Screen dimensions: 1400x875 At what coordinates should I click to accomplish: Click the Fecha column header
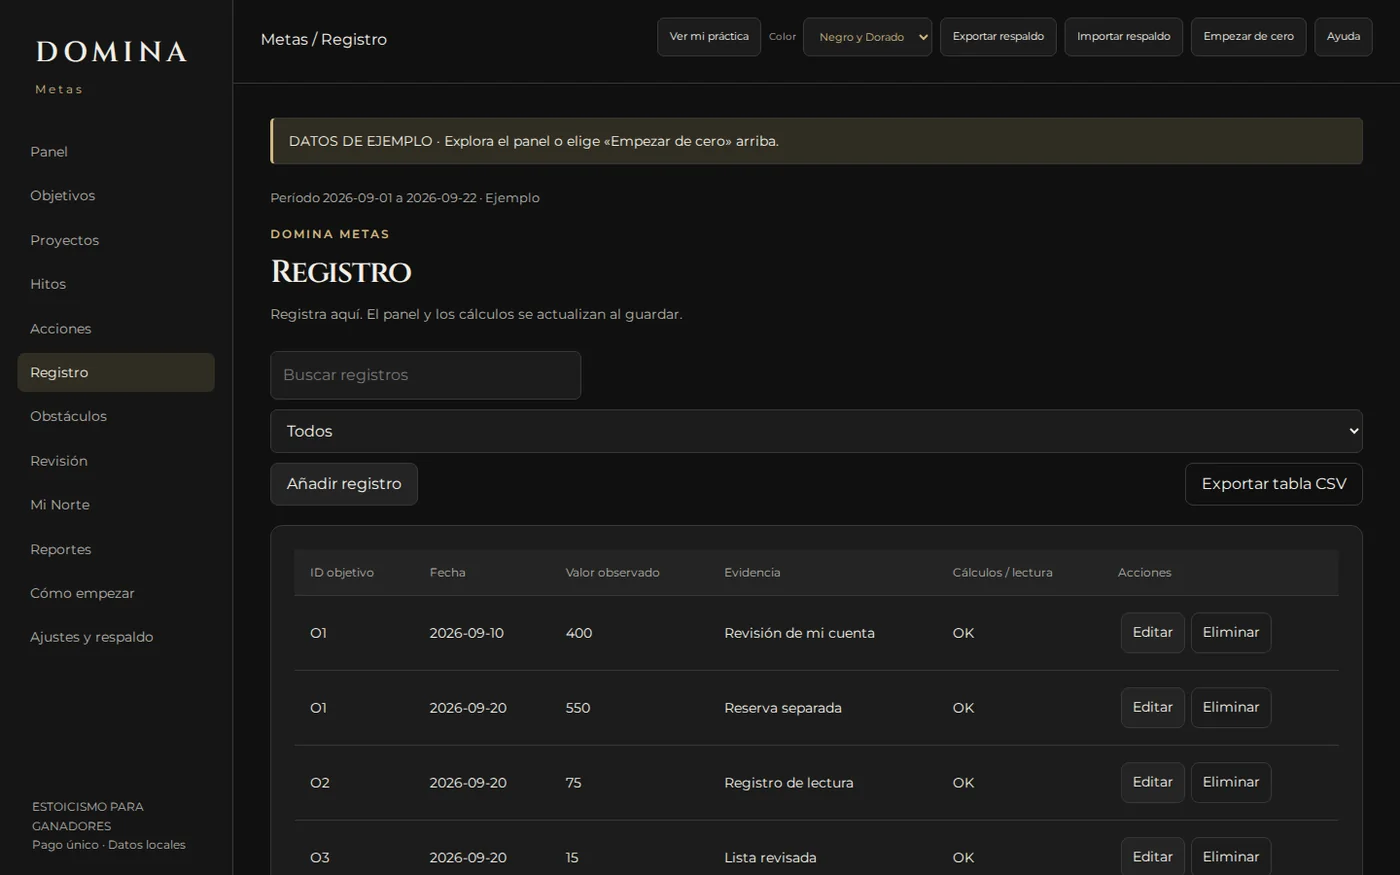point(447,573)
